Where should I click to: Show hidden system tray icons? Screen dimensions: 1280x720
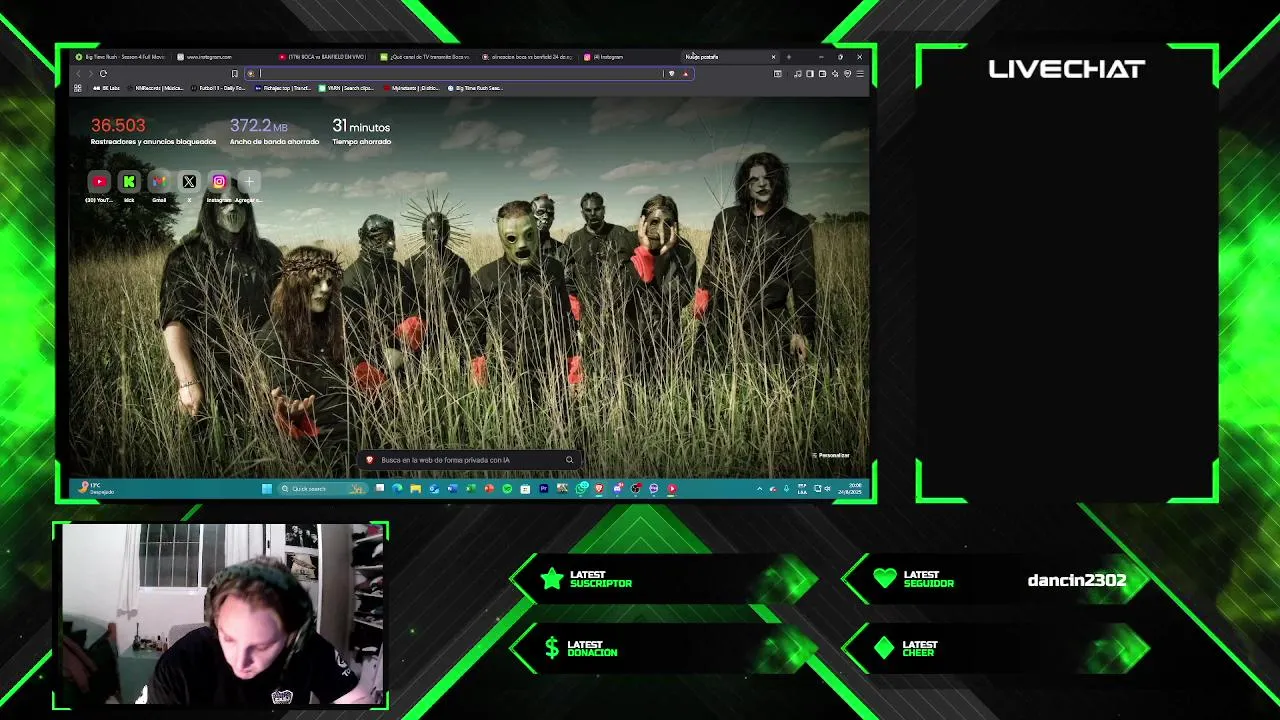760,489
